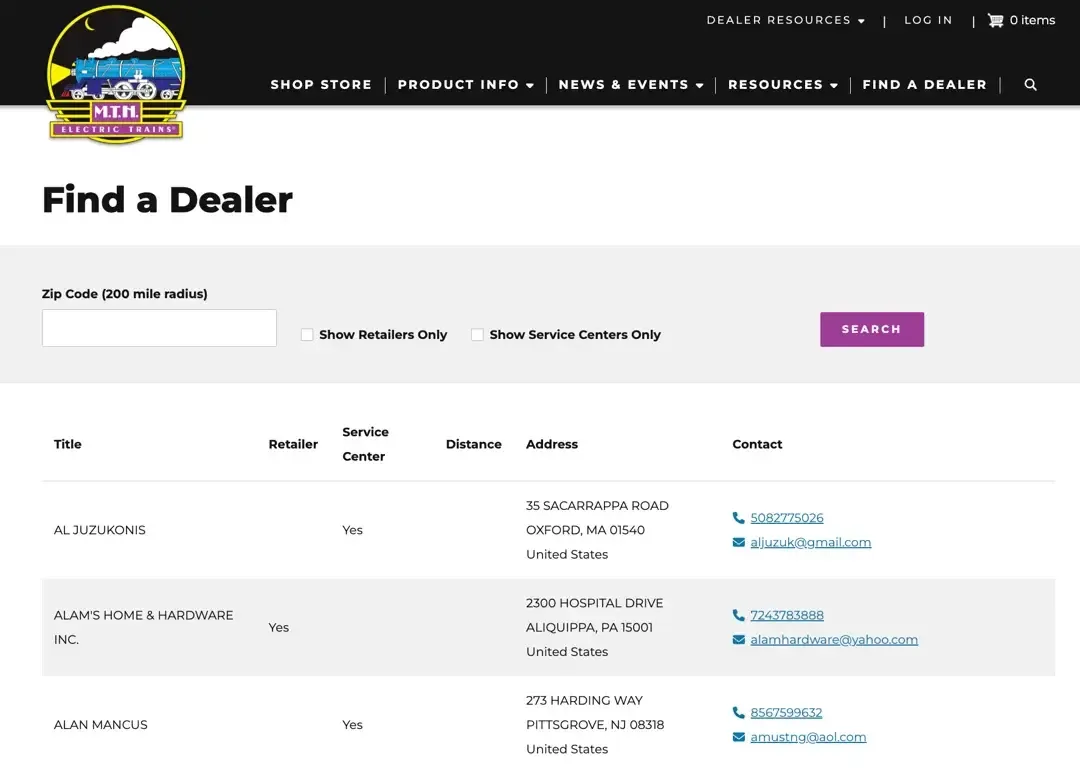Click phone icon next to 8567599632
Image resolution: width=1080 pixels, height=768 pixels.
pos(738,712)
